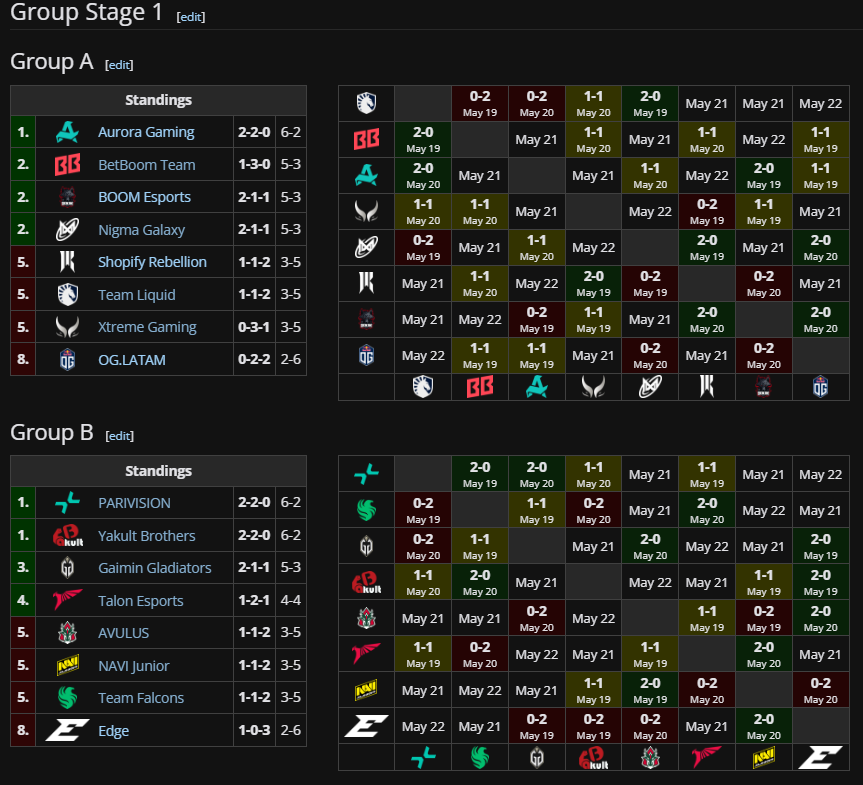Click BetBoom row's 2-0 May 19 result versus Liquid
The width and height of the screenshot is (863, 785).
pyautogui.click(x=423, y=139)
